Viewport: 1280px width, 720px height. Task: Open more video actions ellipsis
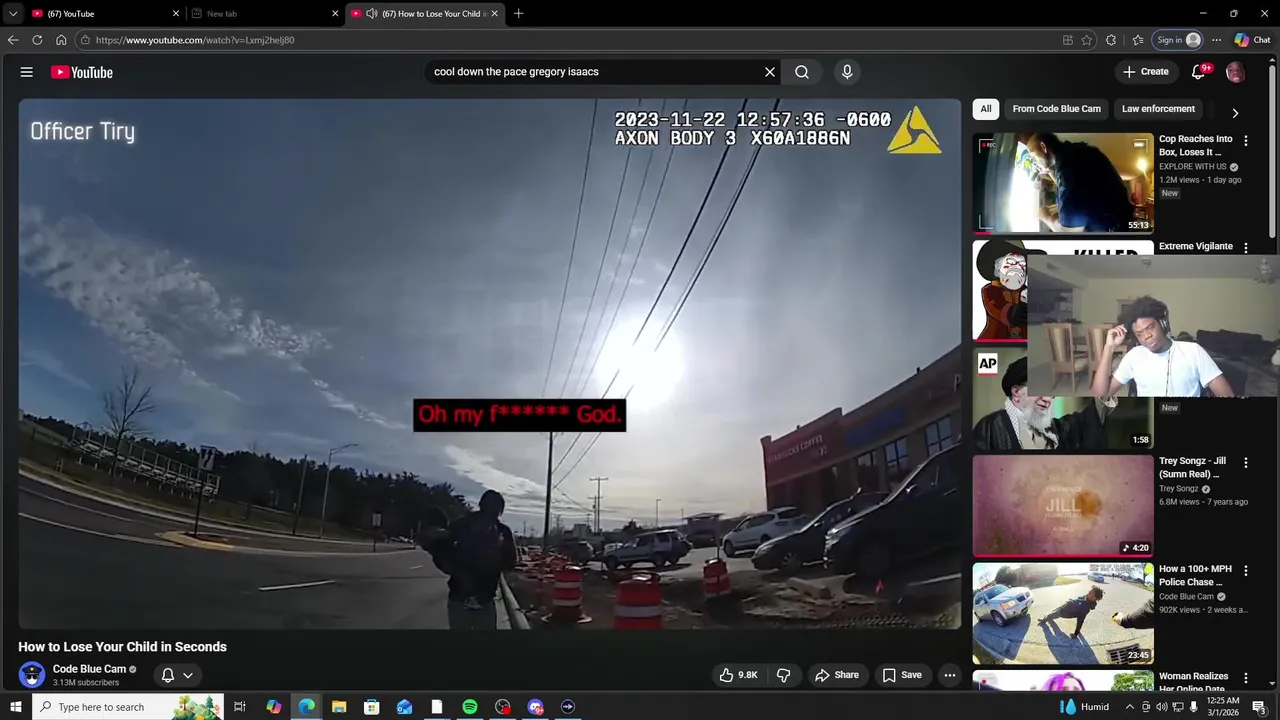click(950, 675)
